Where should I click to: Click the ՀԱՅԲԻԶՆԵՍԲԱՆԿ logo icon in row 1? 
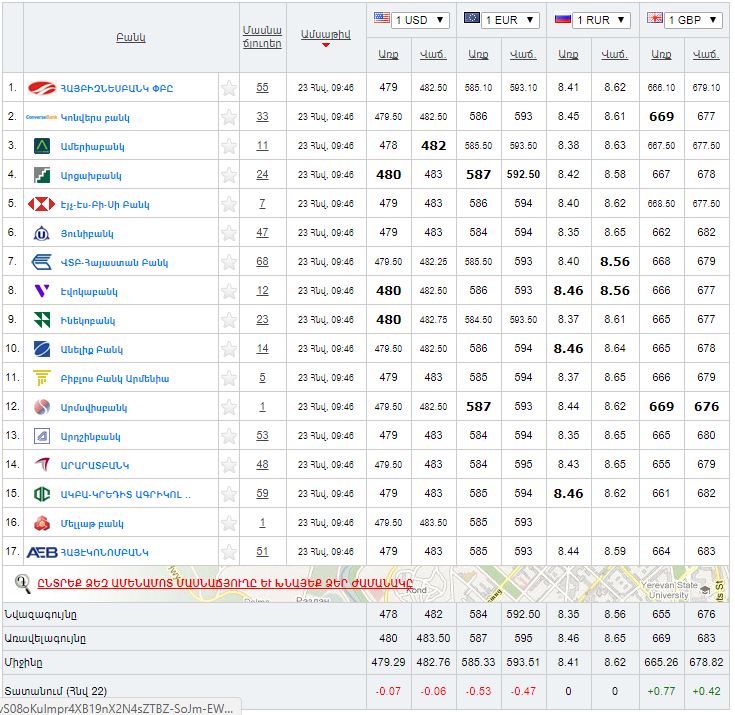[x=43, y=88]
